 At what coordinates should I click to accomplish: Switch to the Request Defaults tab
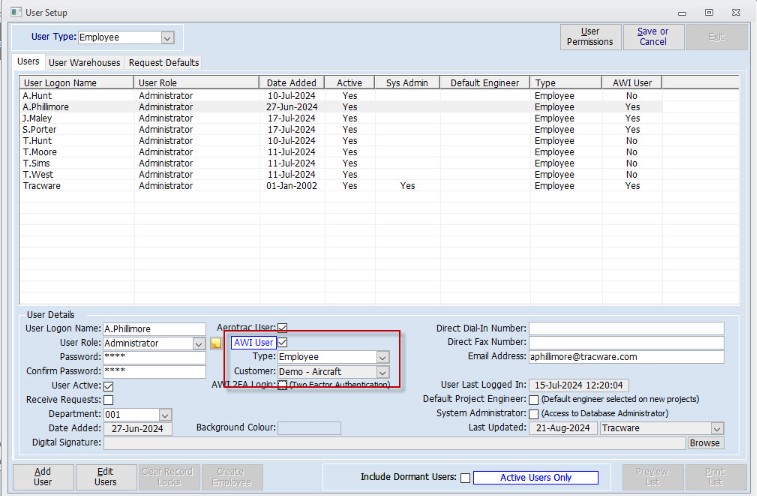164,63
